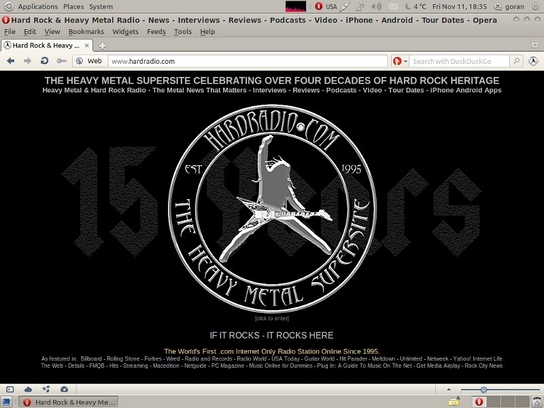Image resolution: width=544 pixels, height=408 pixels.
Task: Go back with the Back arrow
Action: pos(11,61)
